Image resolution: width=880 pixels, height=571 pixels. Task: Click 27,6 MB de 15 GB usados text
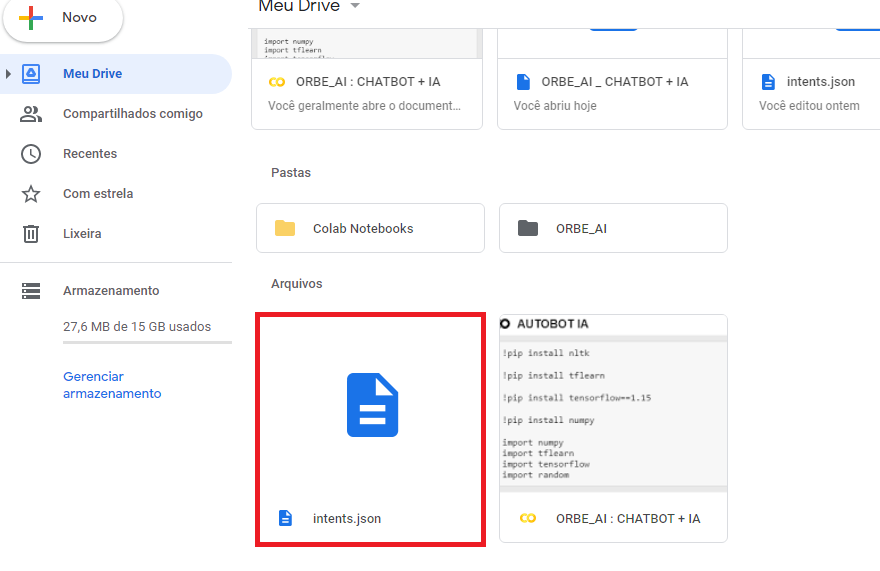coord(137,327)
